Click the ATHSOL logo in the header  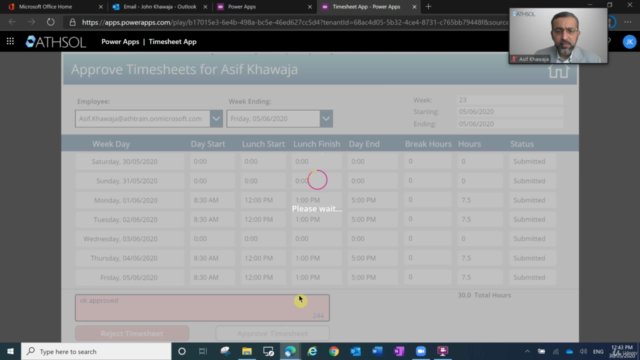56,42
